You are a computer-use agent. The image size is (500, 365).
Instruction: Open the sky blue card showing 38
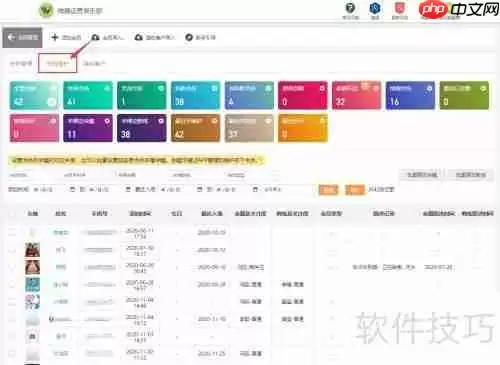[x=196, y=95]
